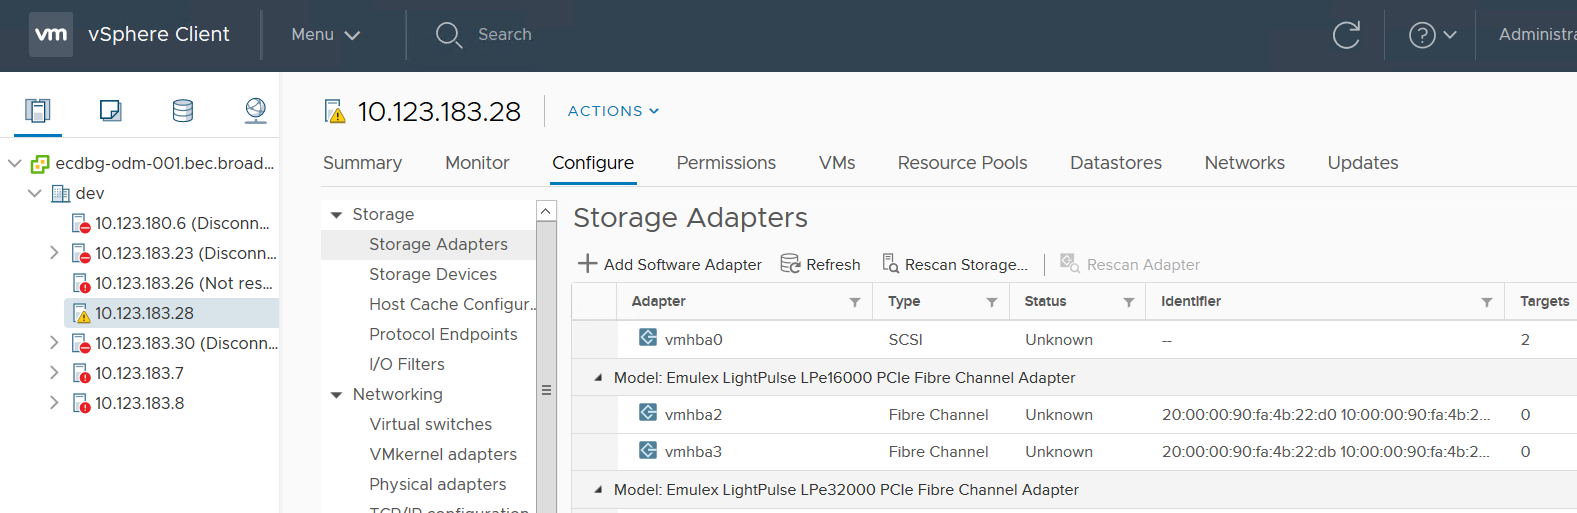Open the ACTIONS dropdown
This screenshot has width=1577, height=513.
click(613, 111)
